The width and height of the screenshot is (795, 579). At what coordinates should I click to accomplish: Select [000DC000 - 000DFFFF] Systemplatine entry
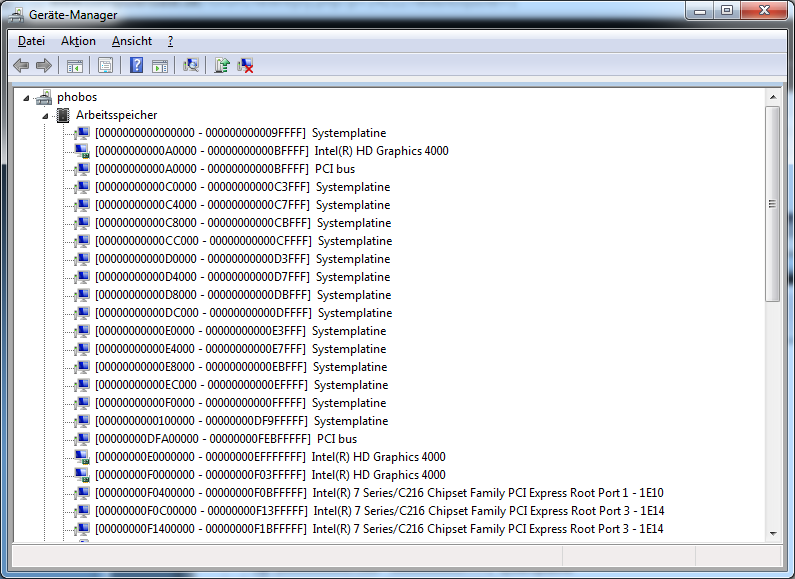click(x=243, y=313)
